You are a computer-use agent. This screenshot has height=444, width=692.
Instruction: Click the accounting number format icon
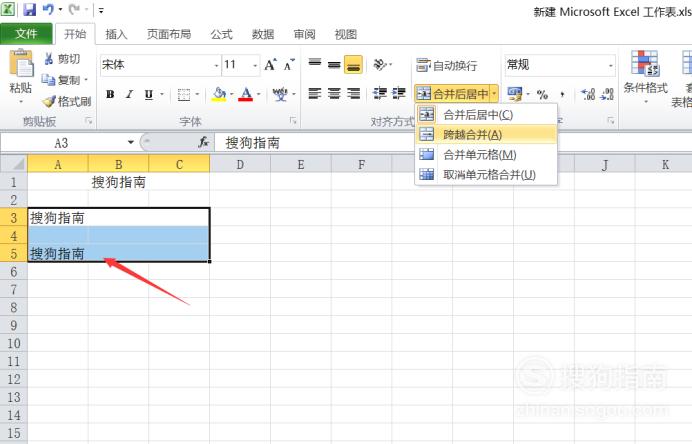515,94
